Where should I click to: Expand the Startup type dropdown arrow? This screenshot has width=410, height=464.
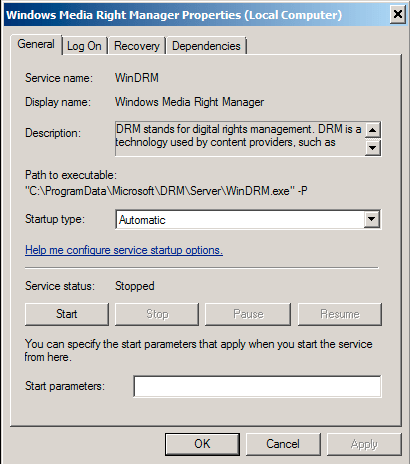[371, 219]
